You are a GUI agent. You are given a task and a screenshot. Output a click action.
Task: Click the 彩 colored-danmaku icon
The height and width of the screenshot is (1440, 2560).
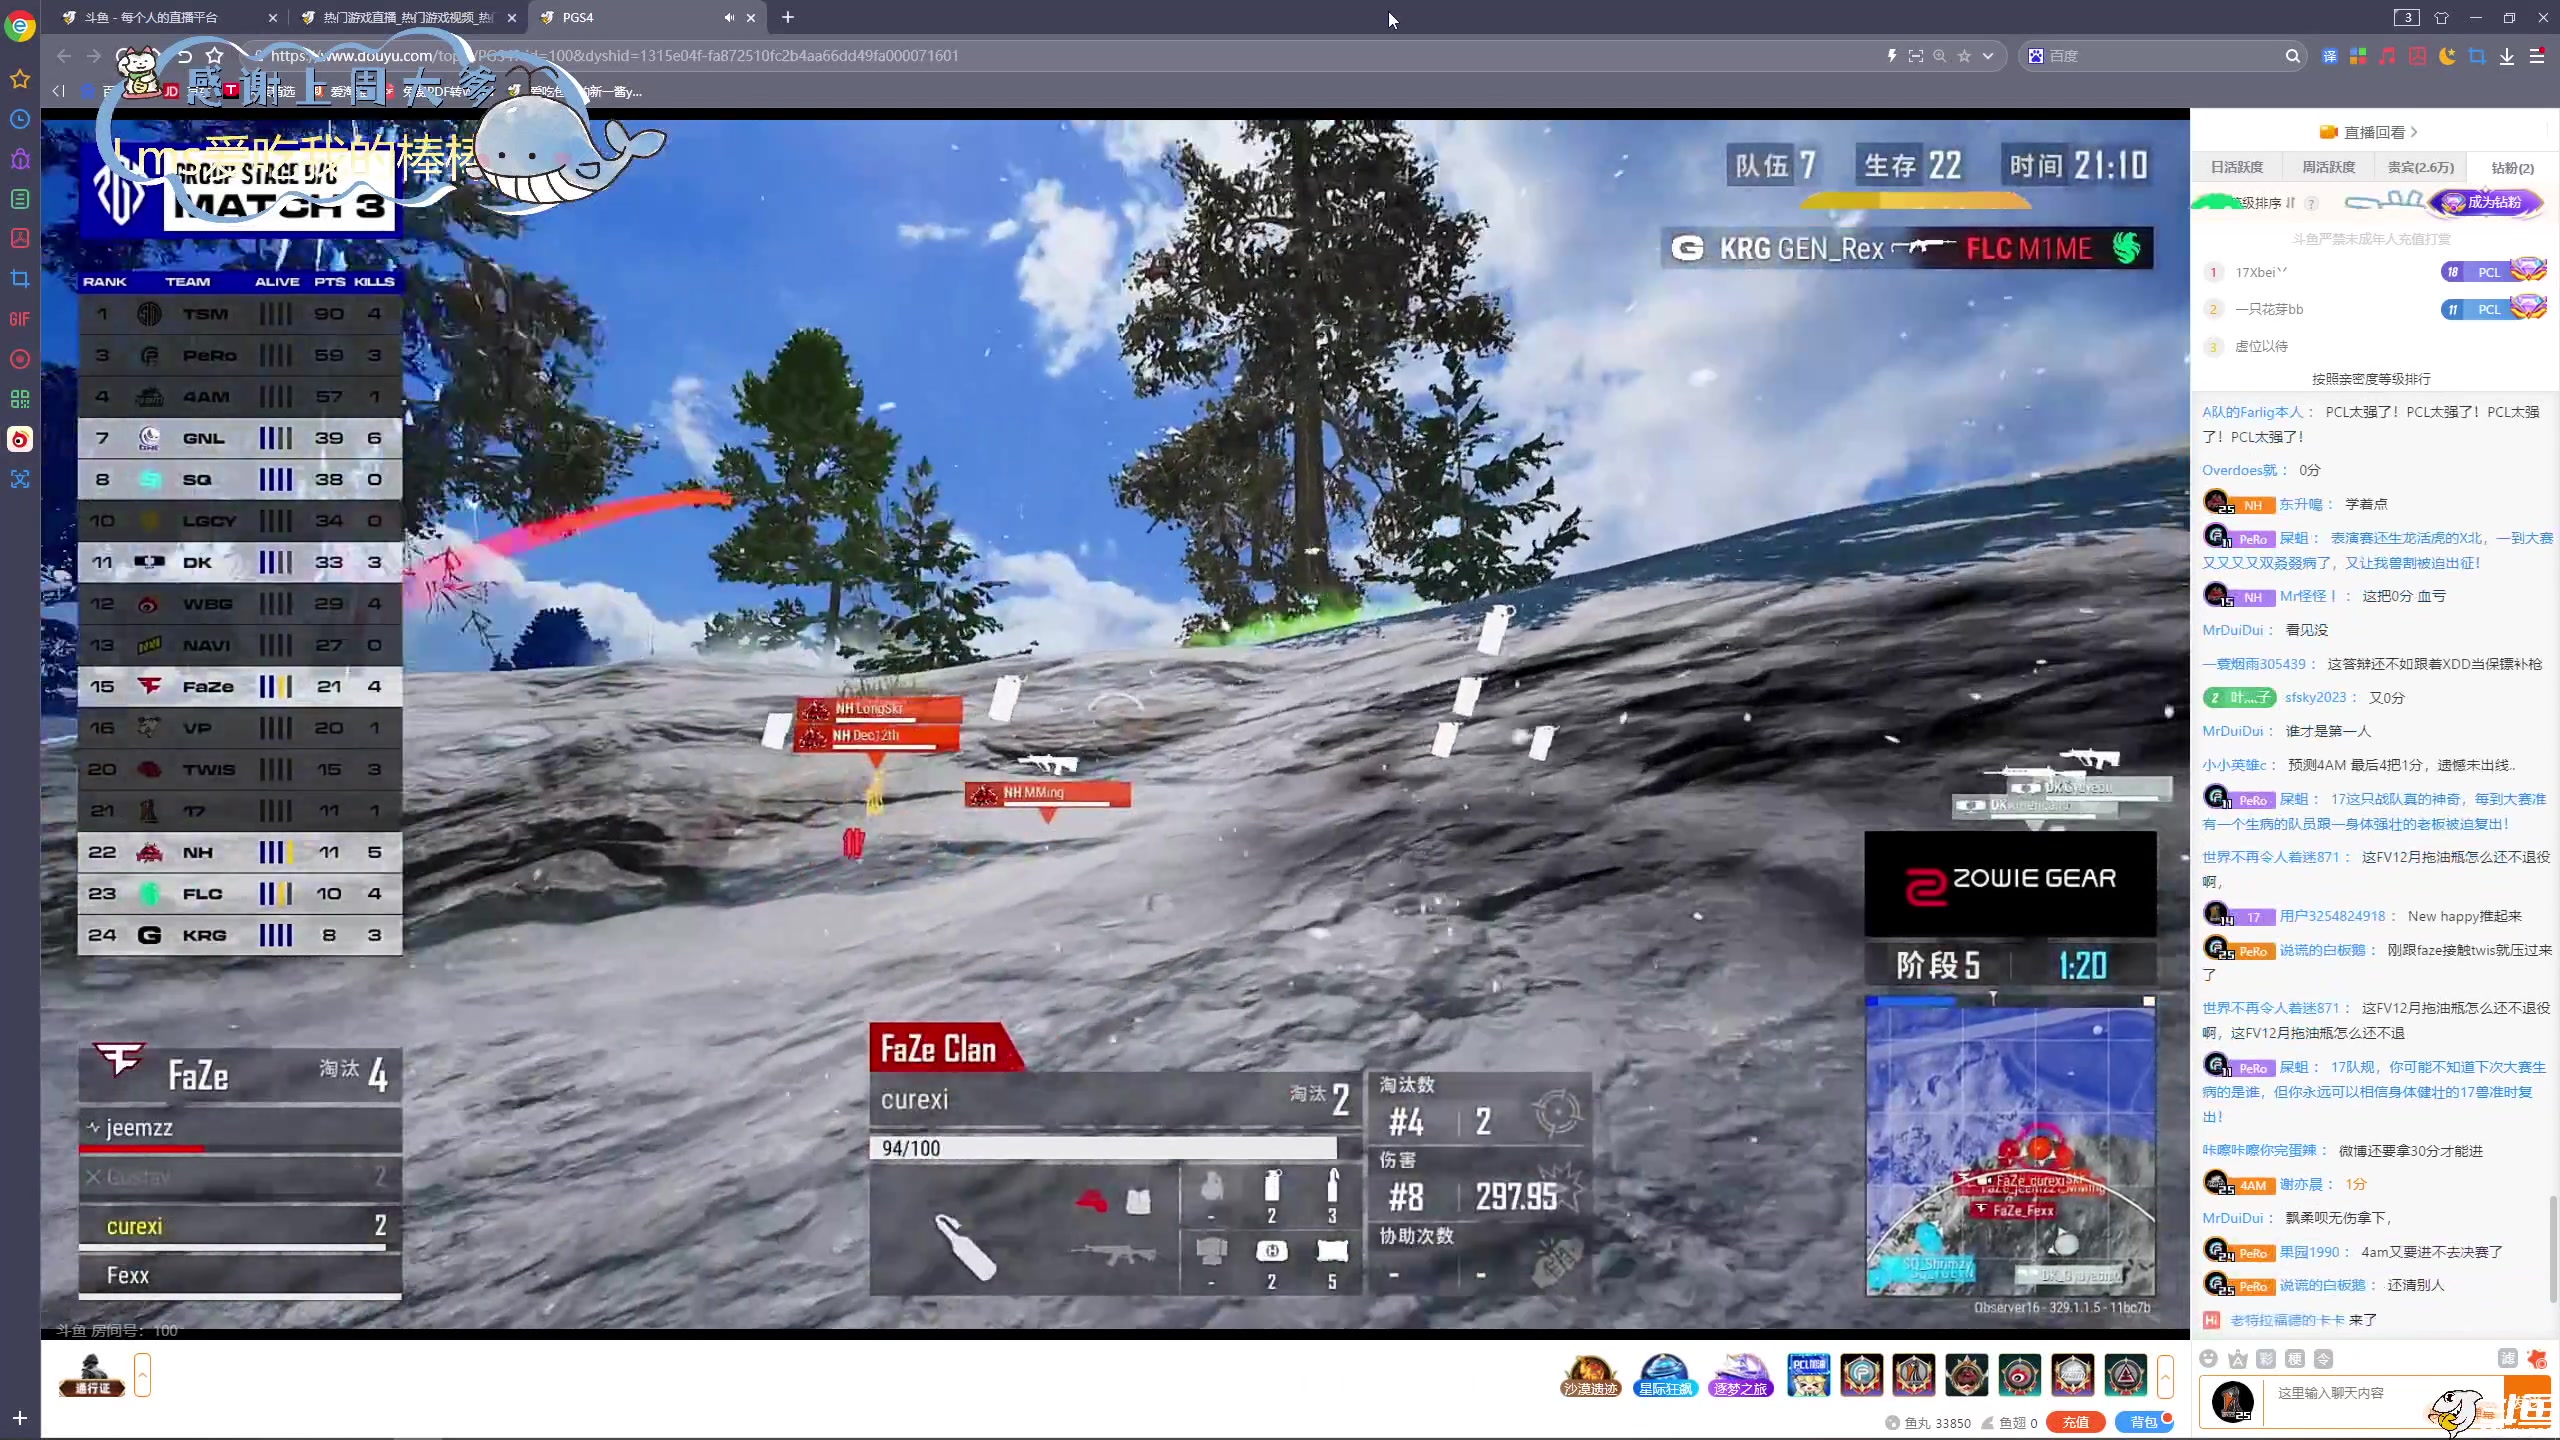(2266, 1358)
